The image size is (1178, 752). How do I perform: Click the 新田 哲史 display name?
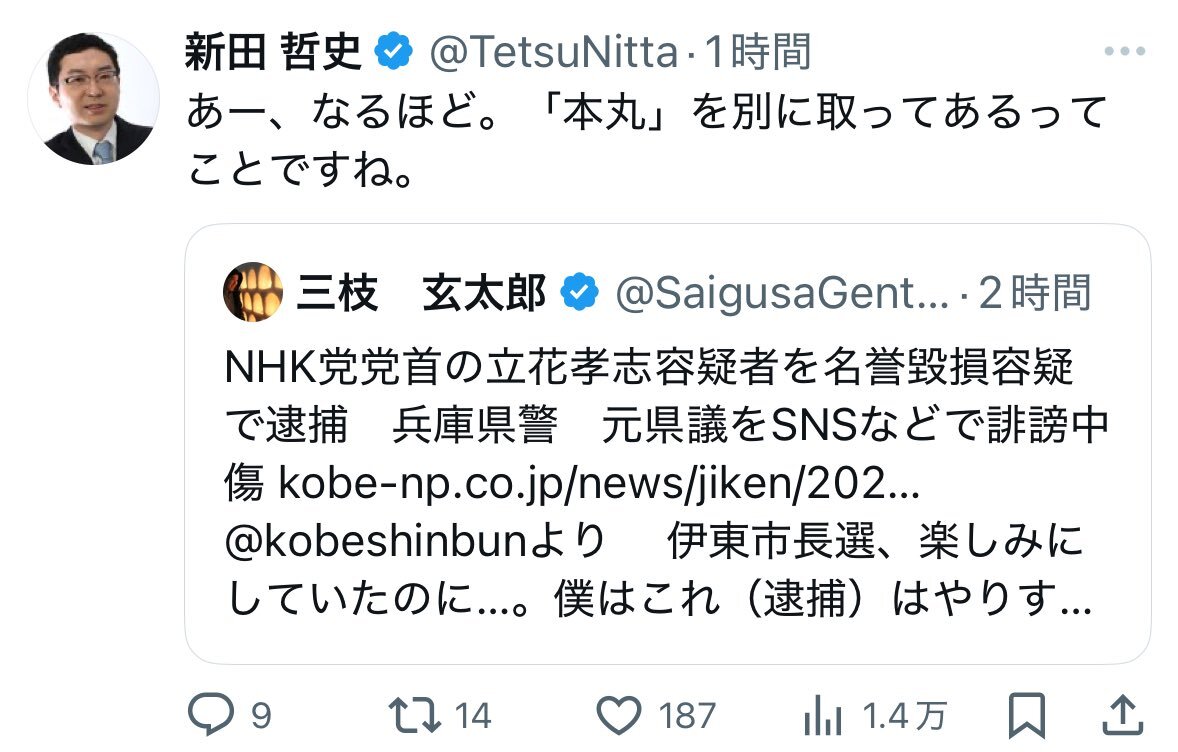[x=273, y=52]
